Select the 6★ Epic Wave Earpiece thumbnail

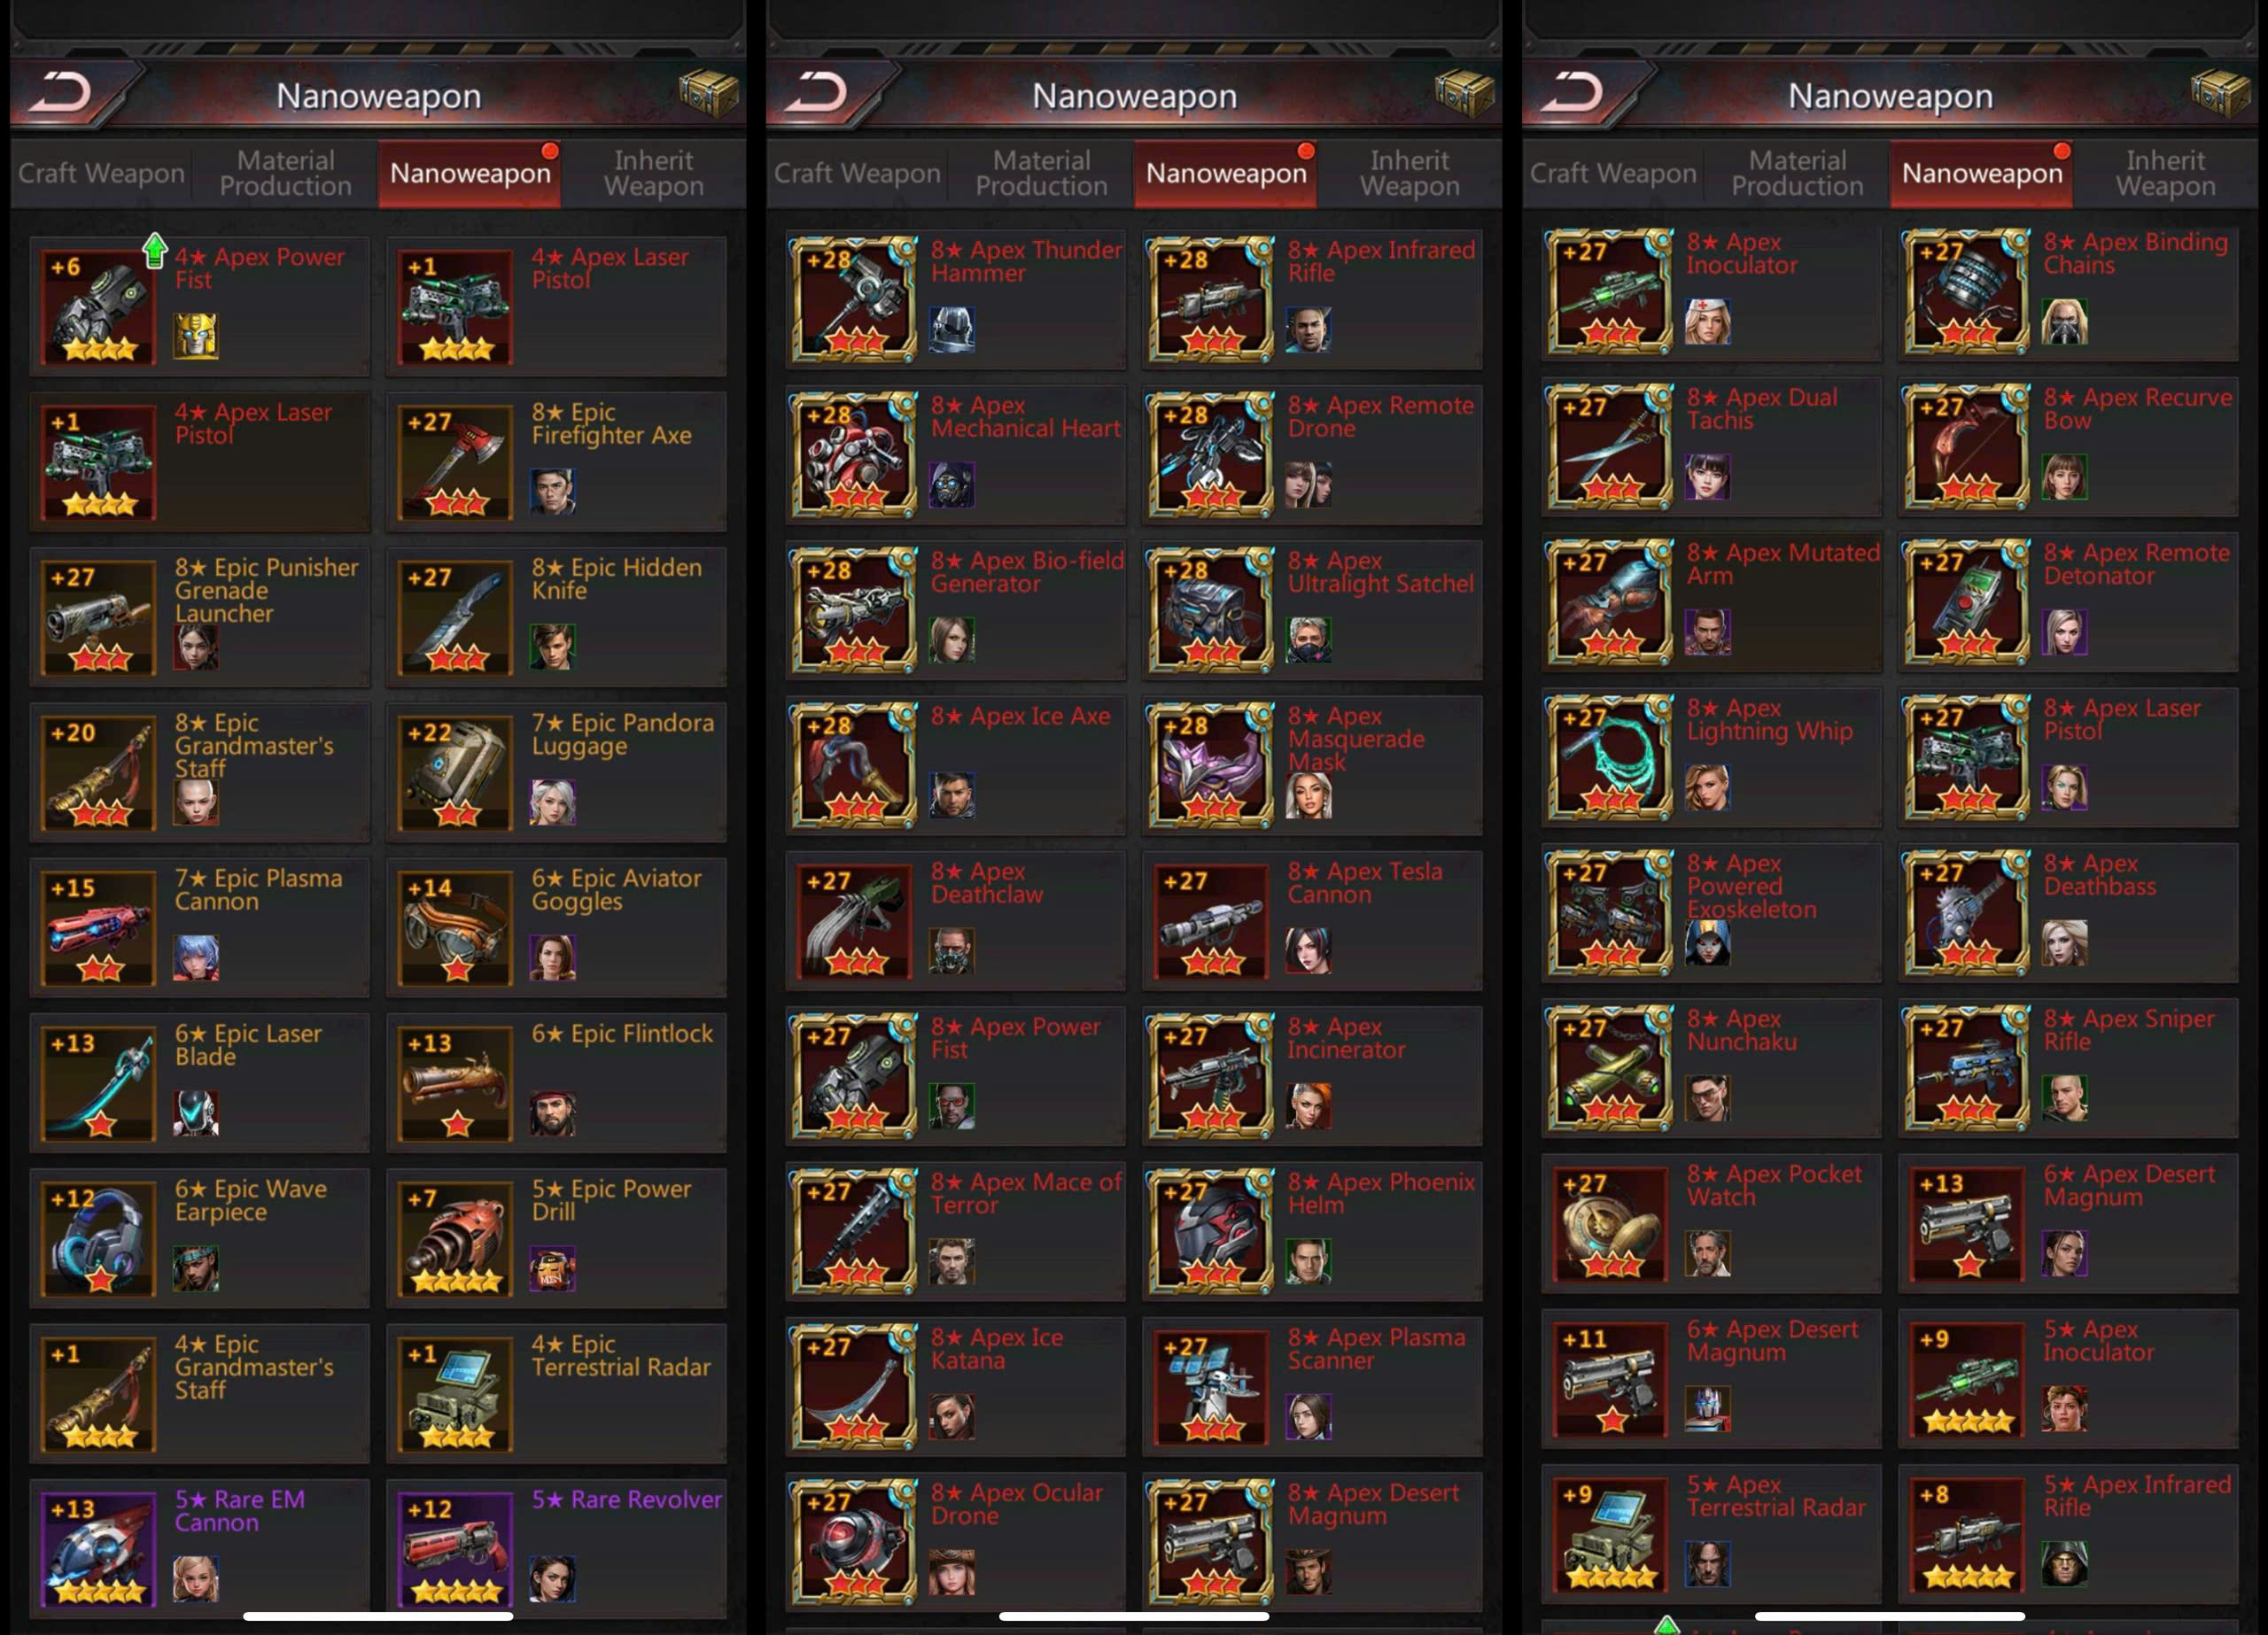99,1238
